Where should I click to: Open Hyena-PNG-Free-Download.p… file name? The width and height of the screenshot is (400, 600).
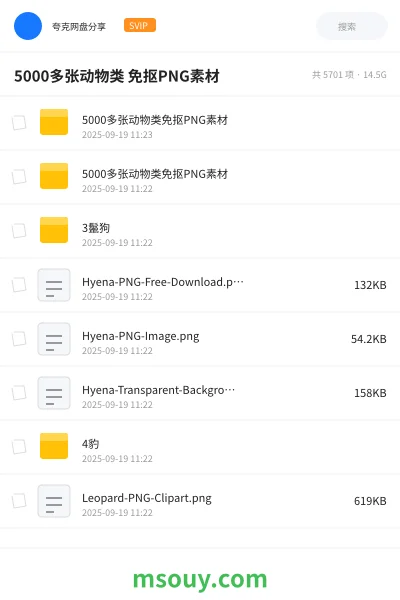pos(163,282)
